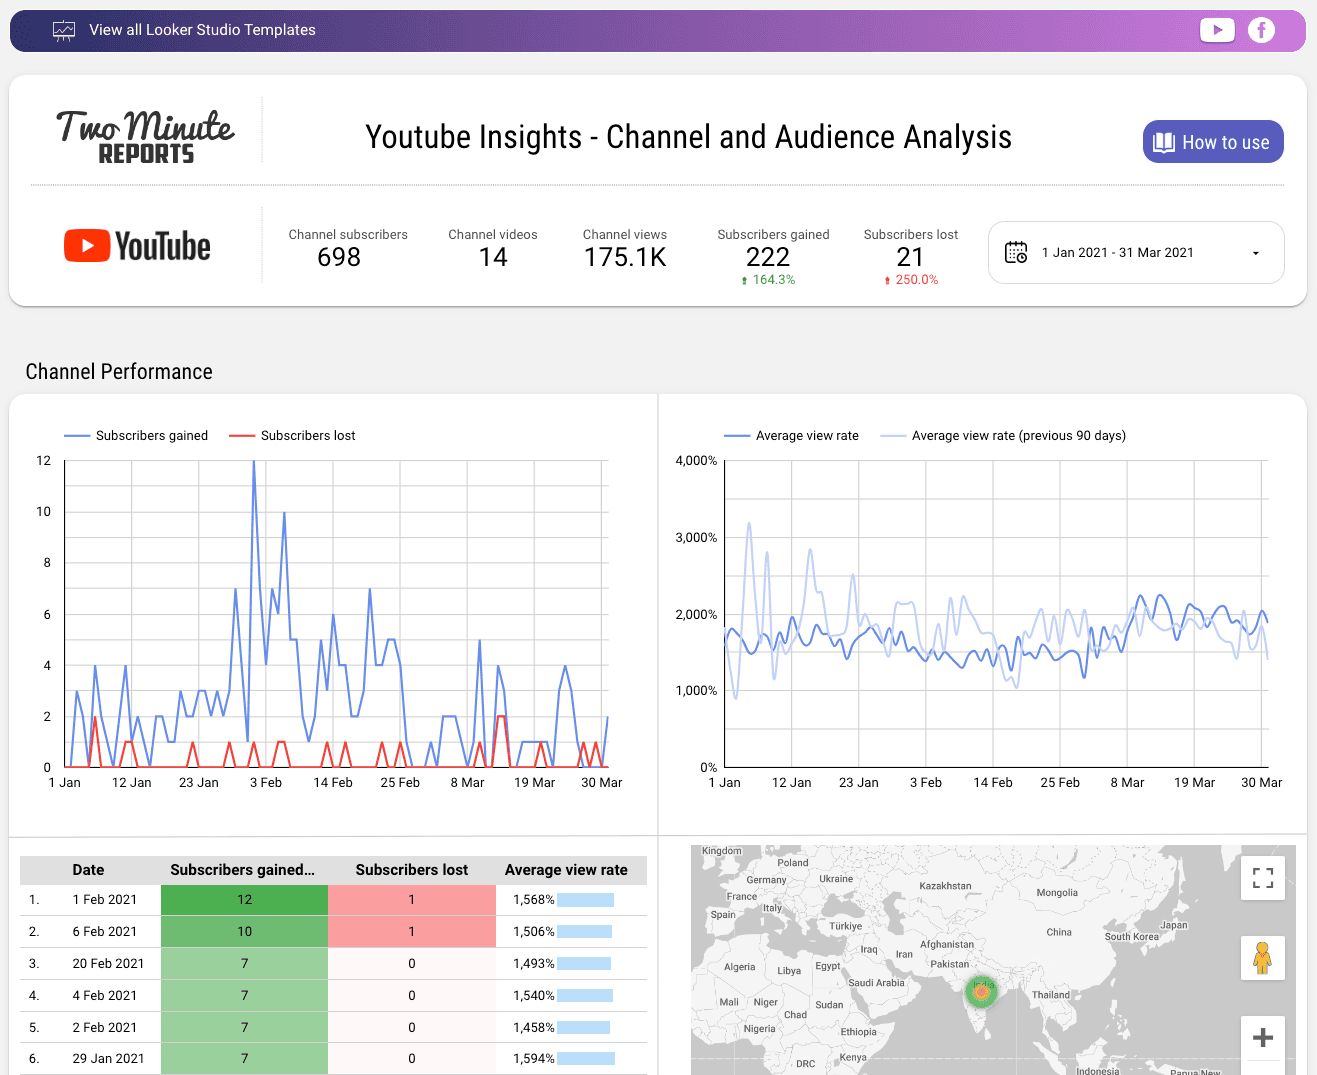
Task: Click the calendar icon in the date range picker
Action: point(1015,252)
